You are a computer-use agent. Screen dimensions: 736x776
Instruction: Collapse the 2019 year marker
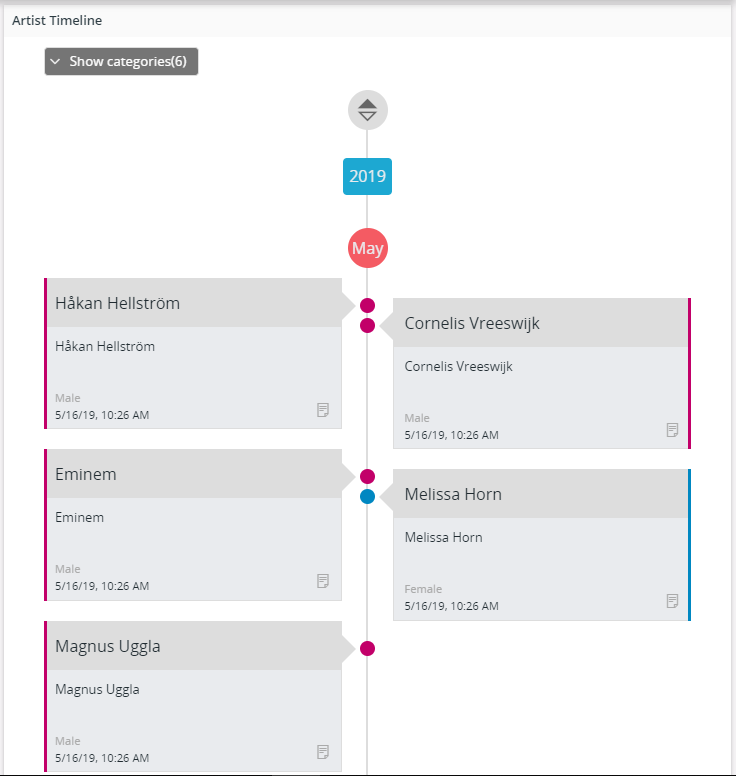click(x=367, y=177)
